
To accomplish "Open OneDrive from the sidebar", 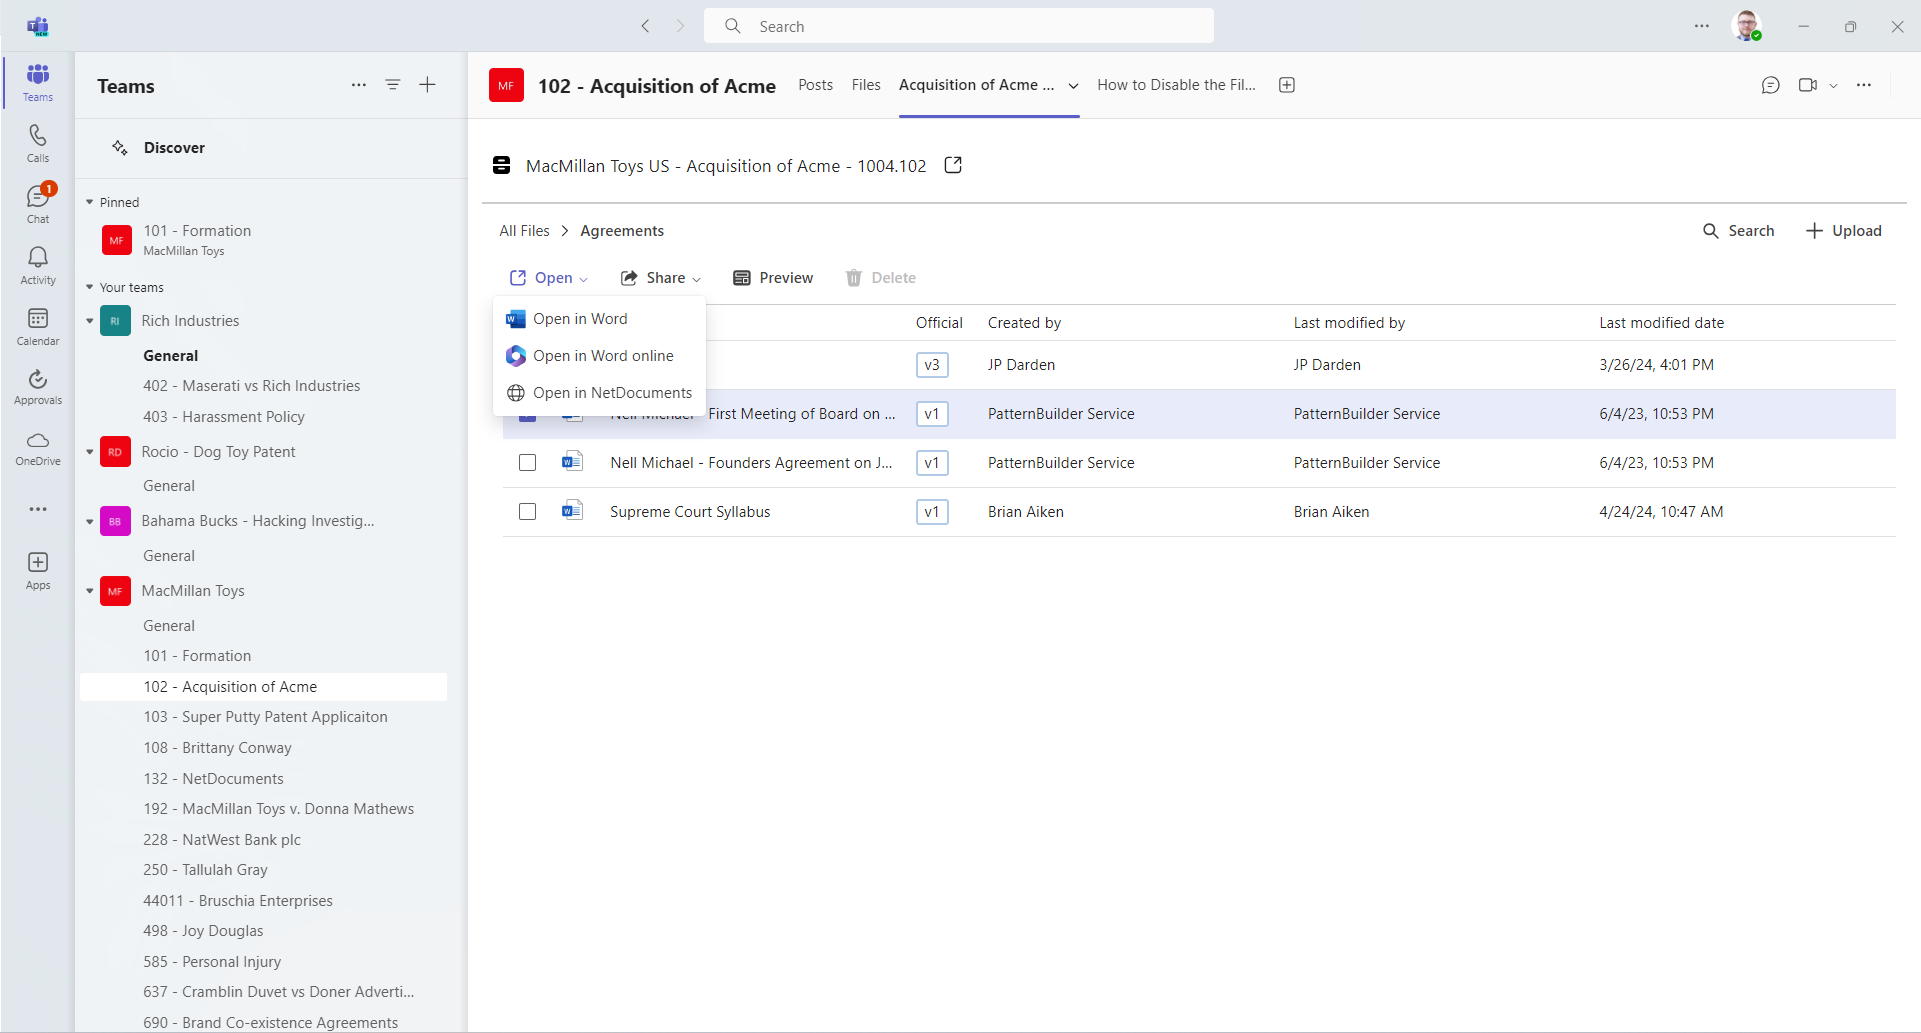I will tap(37, 447).
